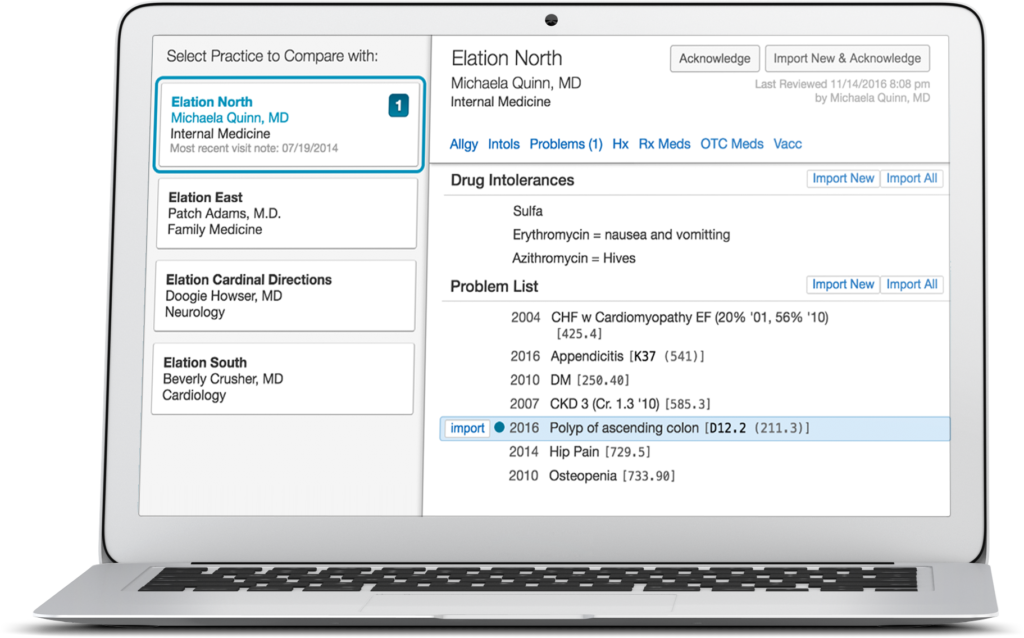This screenshot has height=638, width=1024.
Task: Select the Osteopenia problem row
Action: click(592, 476)
